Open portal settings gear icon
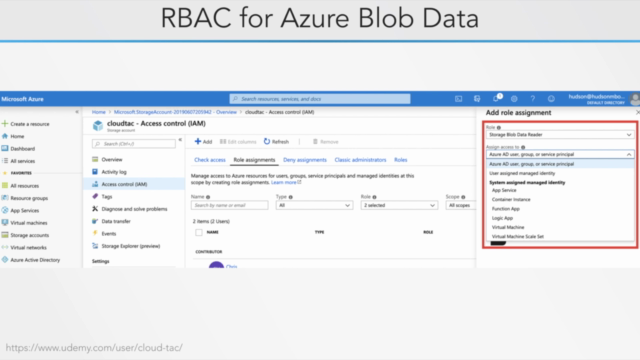The image size is (640, 360). [514, 99]
